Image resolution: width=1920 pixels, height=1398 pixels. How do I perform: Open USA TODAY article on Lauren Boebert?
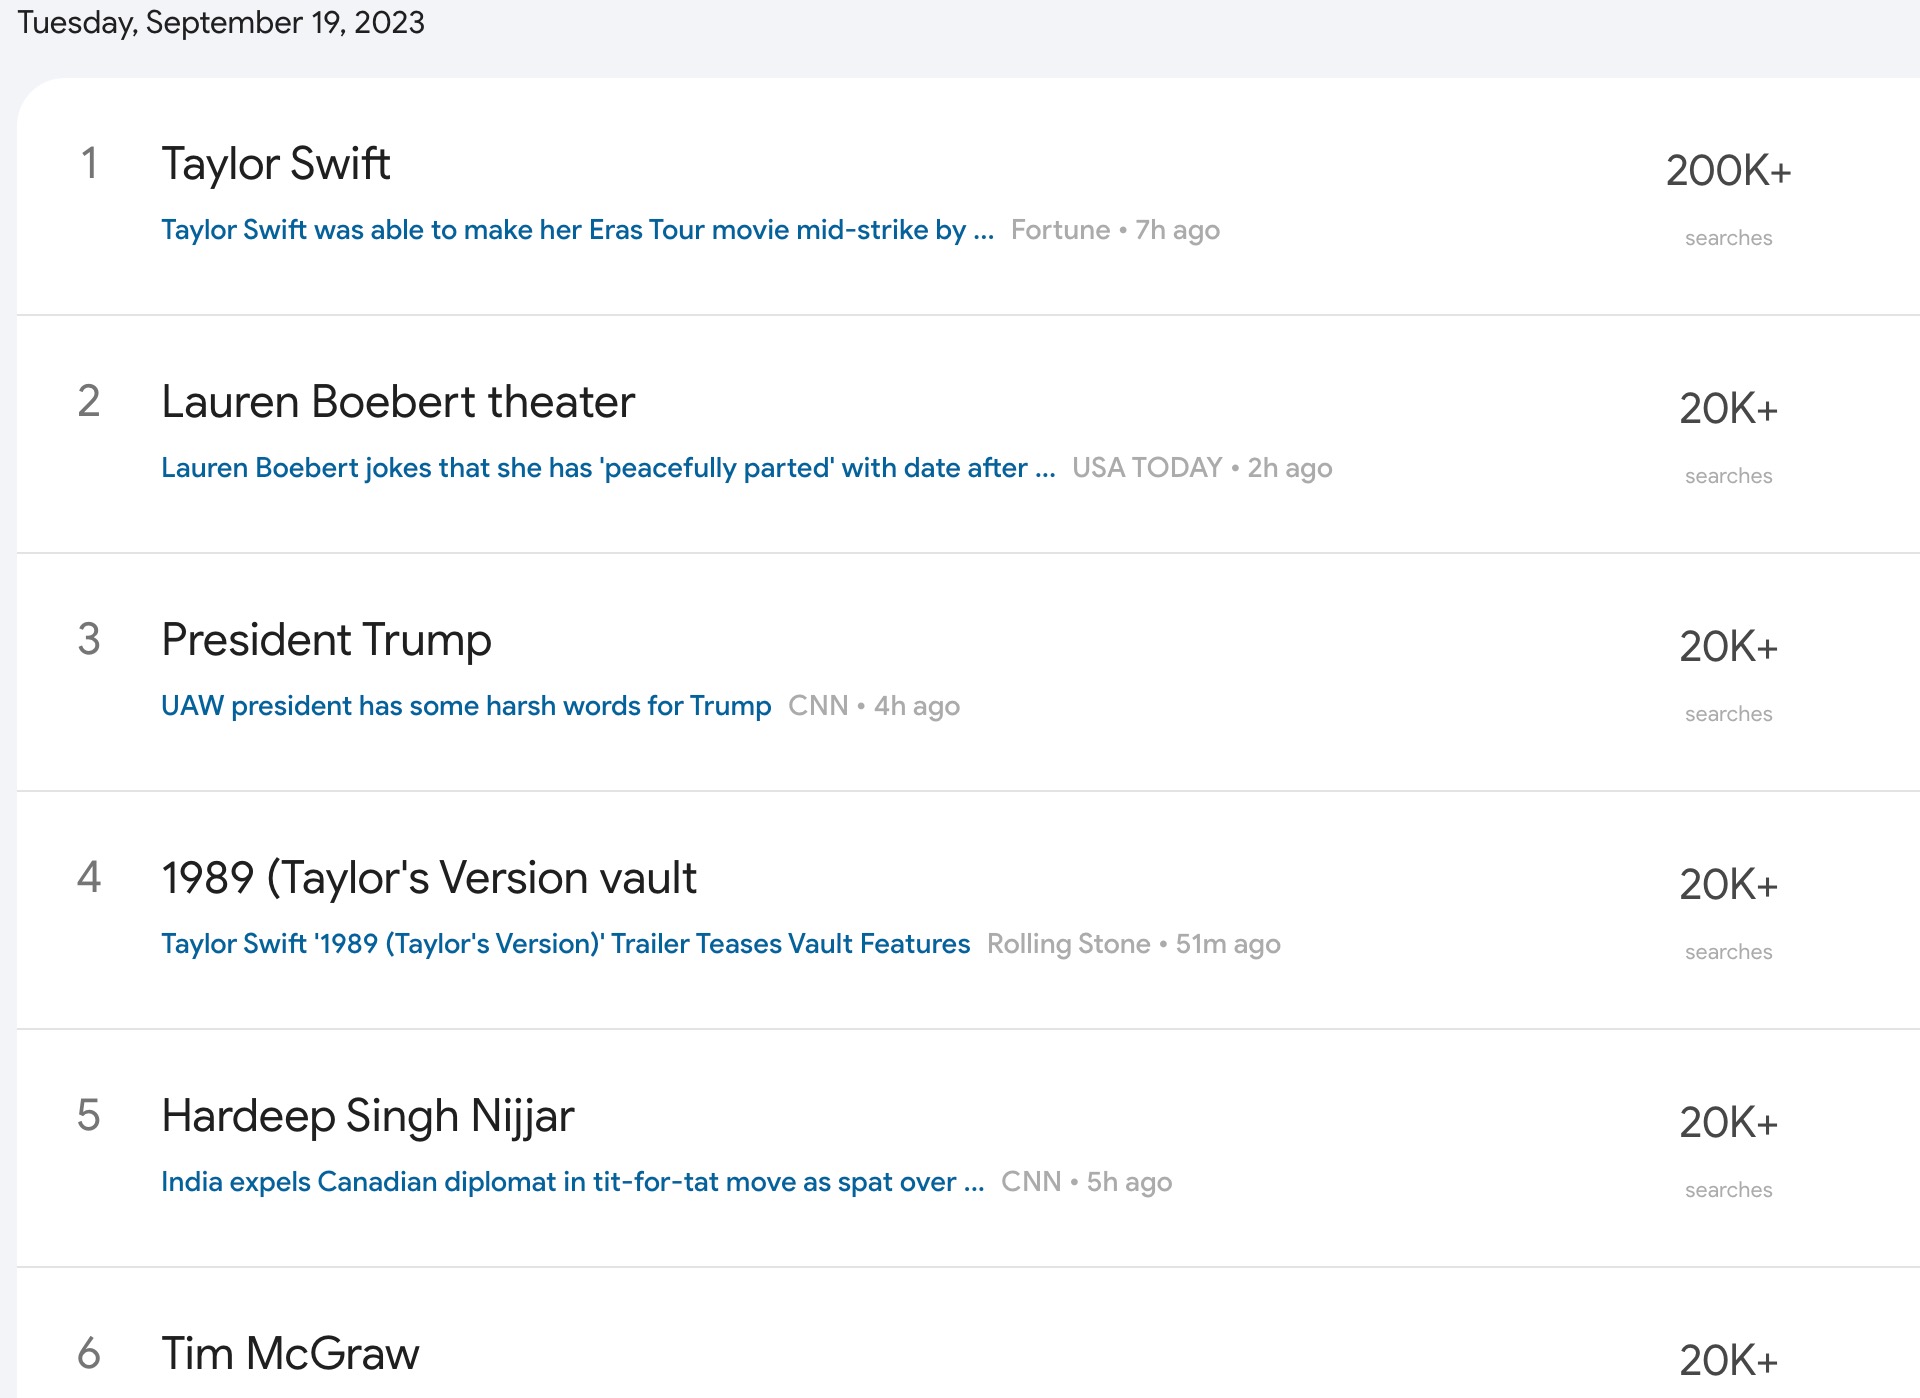pos(608,468)
